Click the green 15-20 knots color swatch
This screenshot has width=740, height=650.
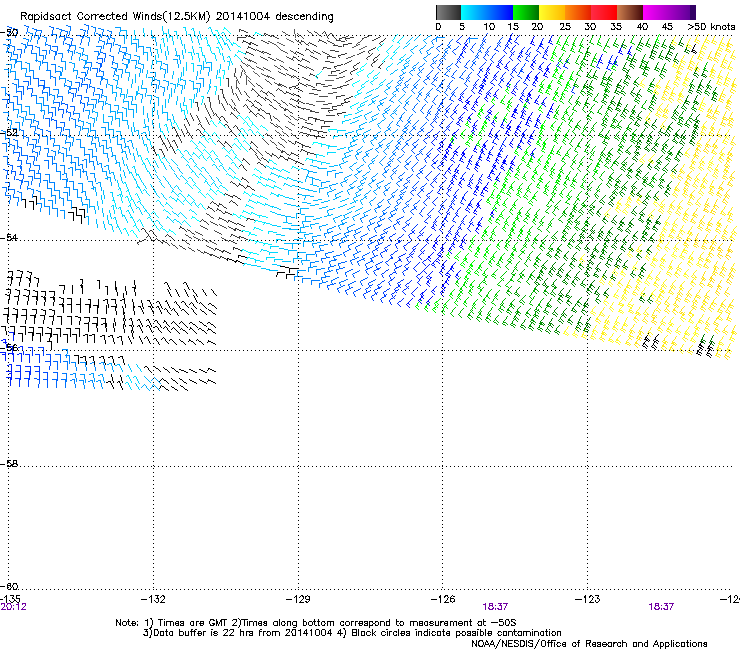pos(526,12)
